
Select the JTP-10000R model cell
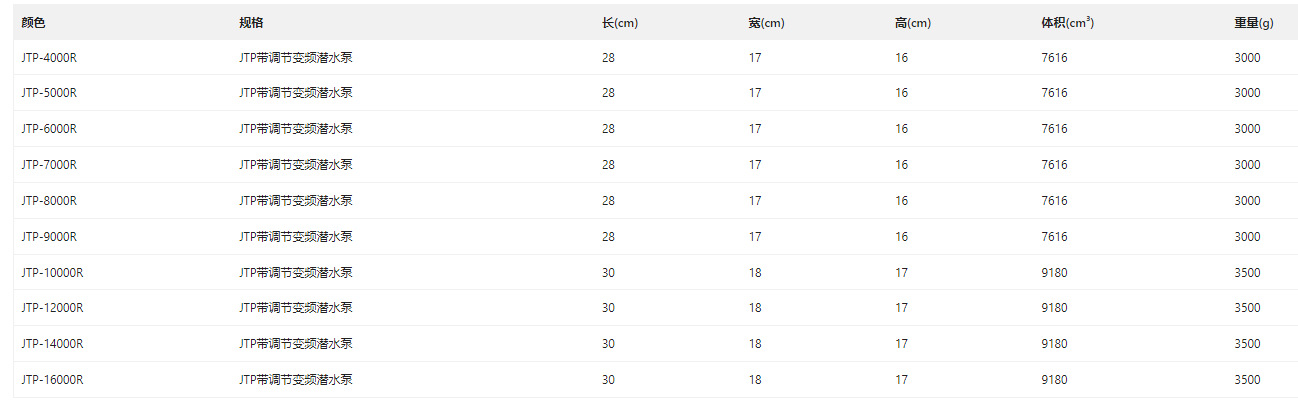(52, 273)
